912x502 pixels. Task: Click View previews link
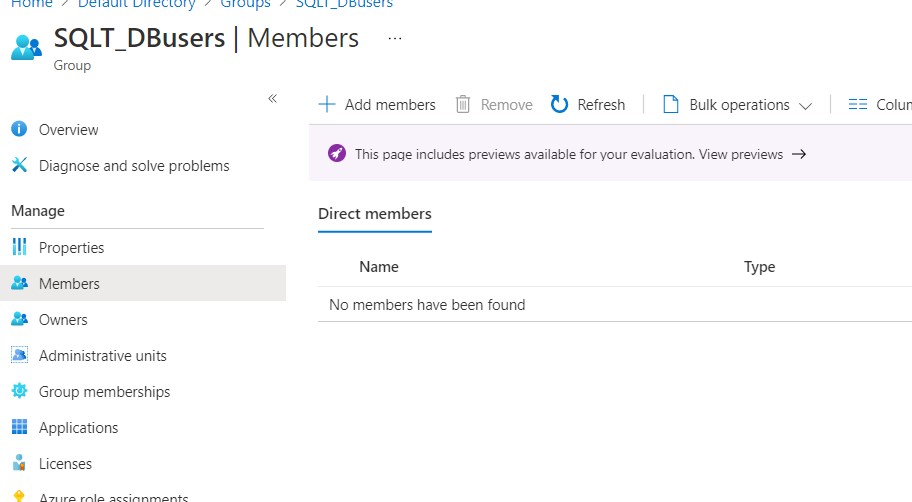click(741, 154)
